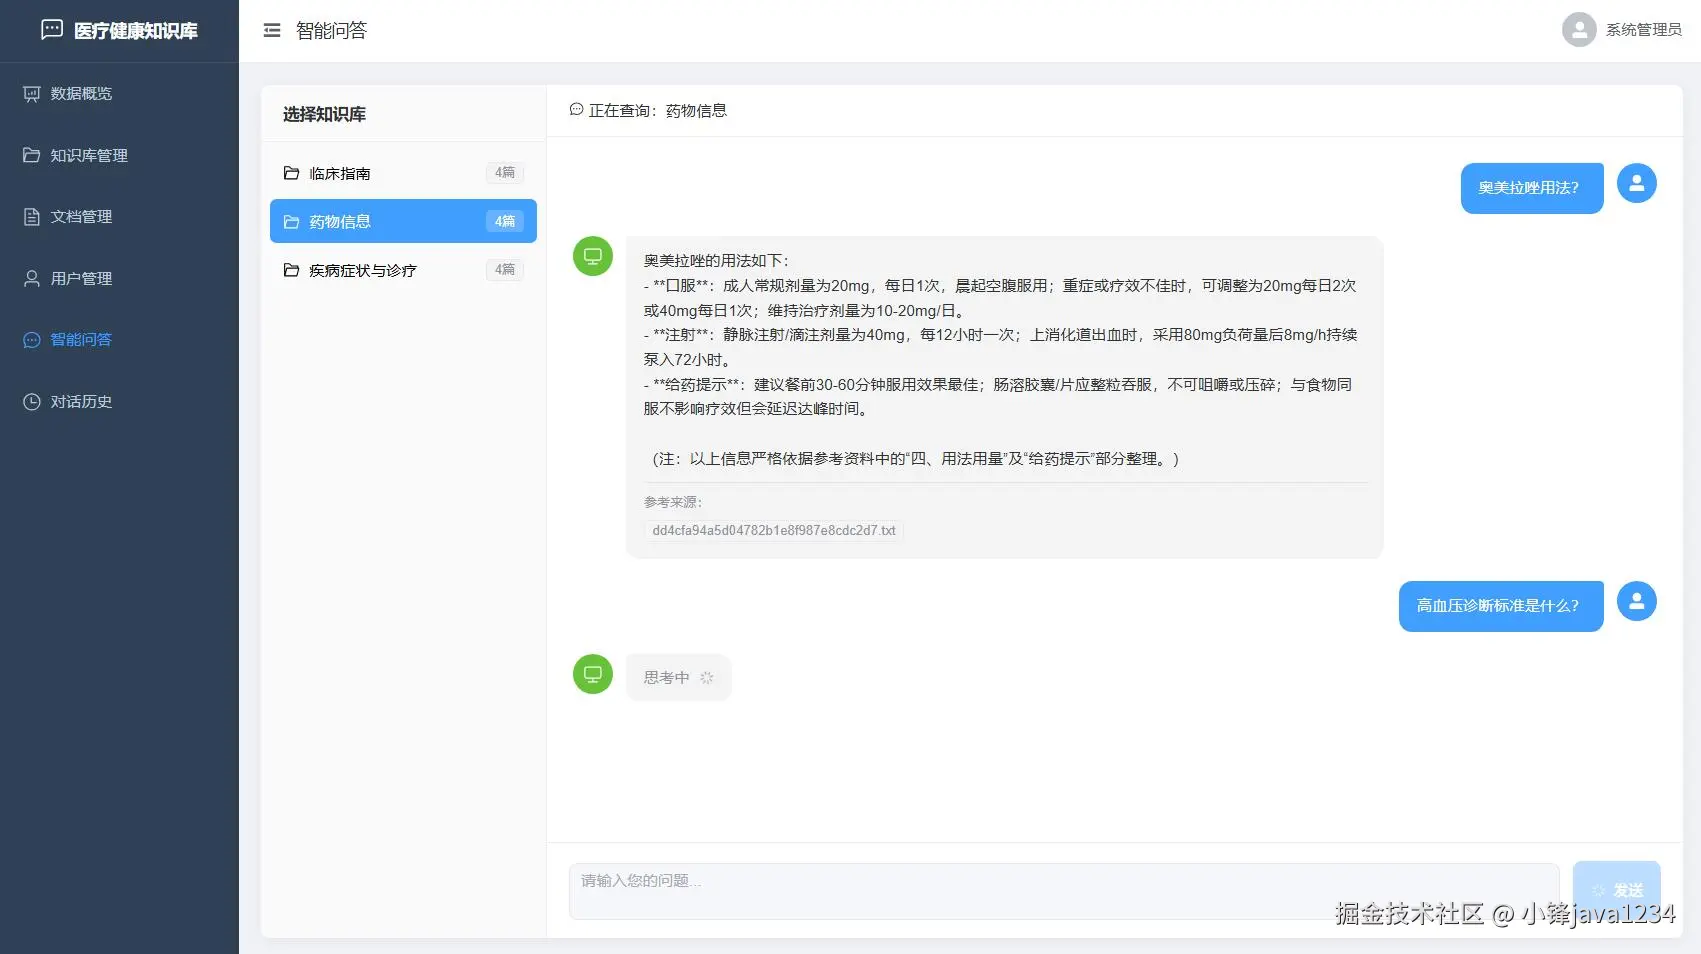Click the bot avatar next to 思考中
This screenshot has height=954, width=1701.
tap(593, 674)
